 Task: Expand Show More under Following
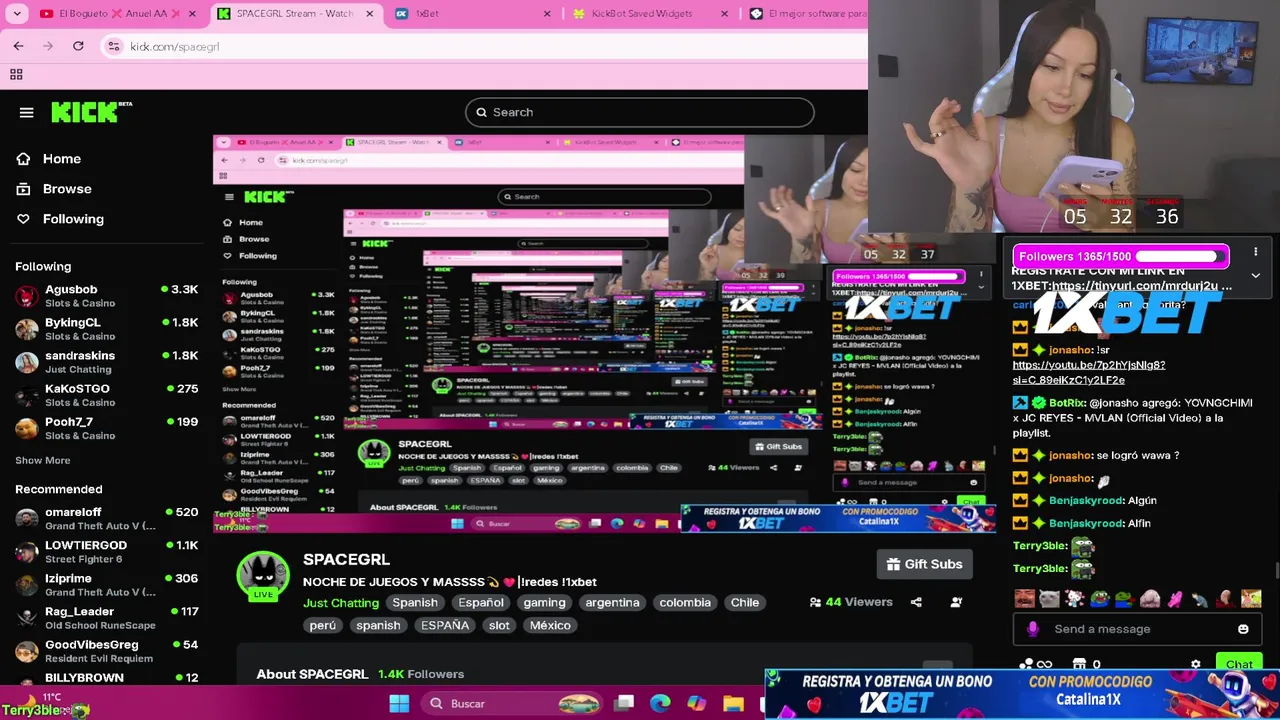click(x=43, y=460)
